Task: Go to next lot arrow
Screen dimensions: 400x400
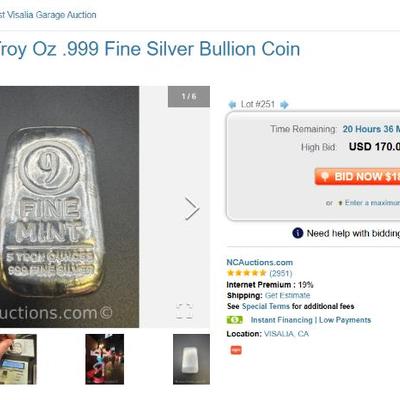Action: (x=284, y=105)
